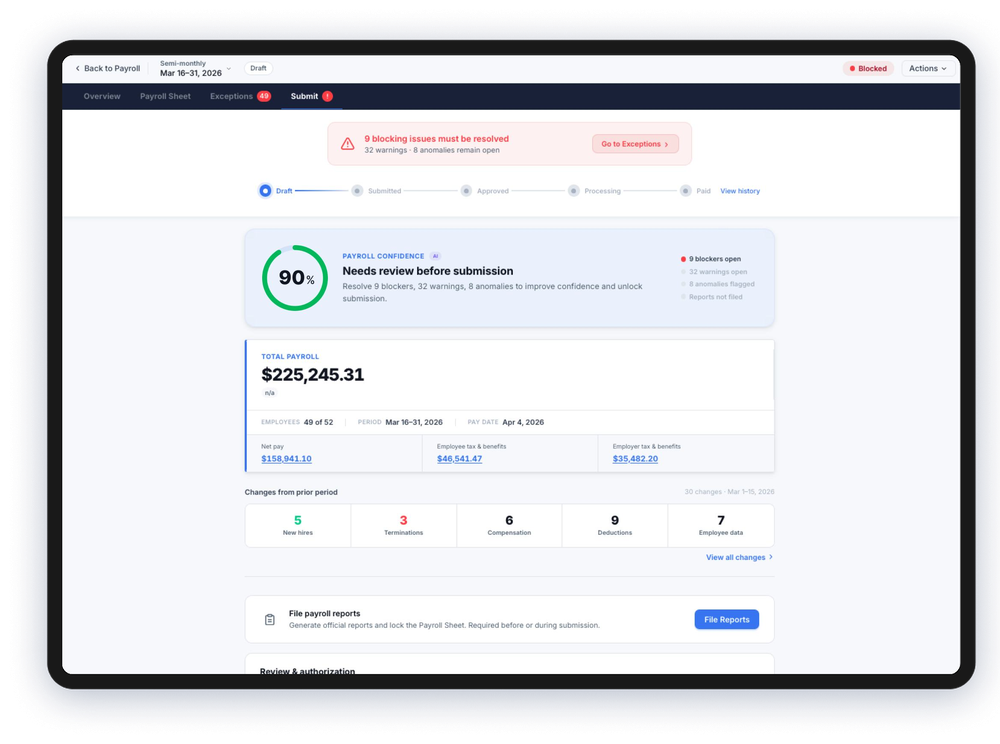
Task: Click the back chevron icon before Back to Payroll
Action: (78, 68)
